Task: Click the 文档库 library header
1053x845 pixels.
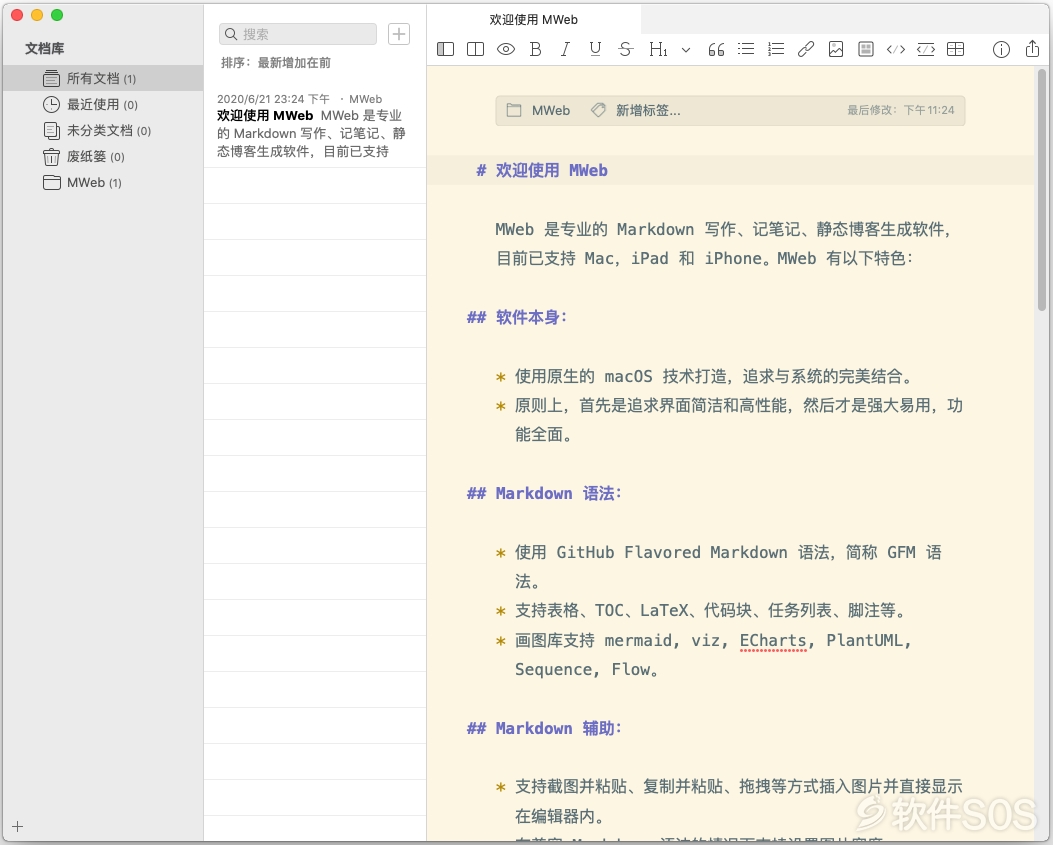Action: coord(45,48)
